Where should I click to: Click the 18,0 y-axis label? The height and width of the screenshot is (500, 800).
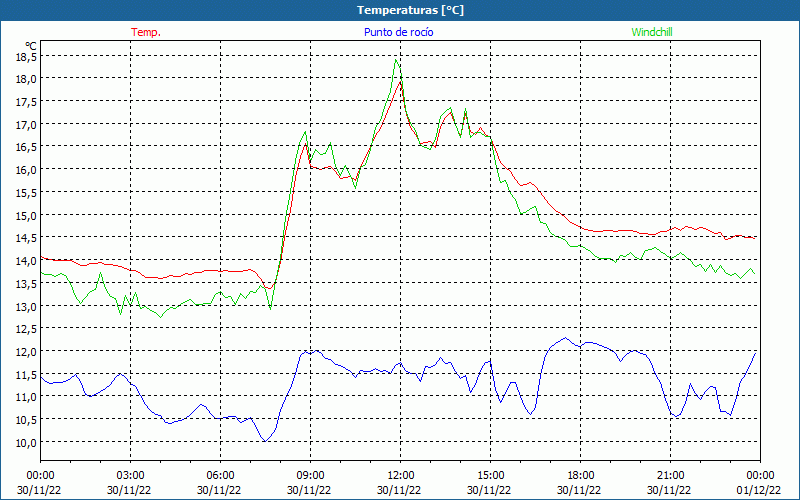pos(26,79)
